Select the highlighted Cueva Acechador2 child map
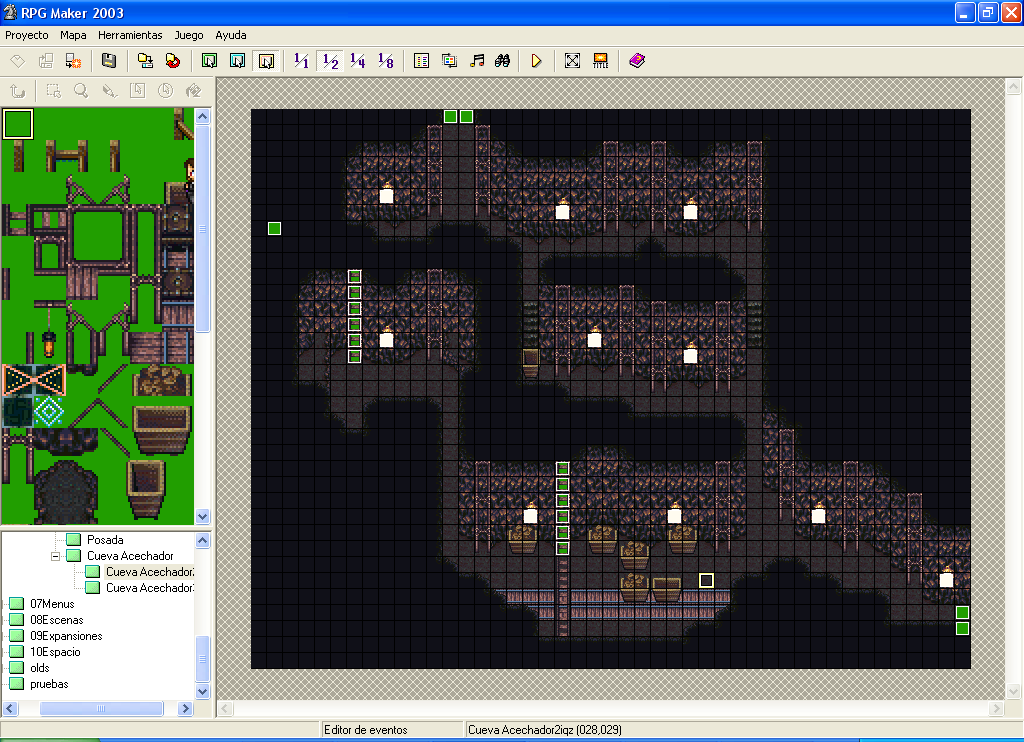1024x742 pixels. click(150, 572)
